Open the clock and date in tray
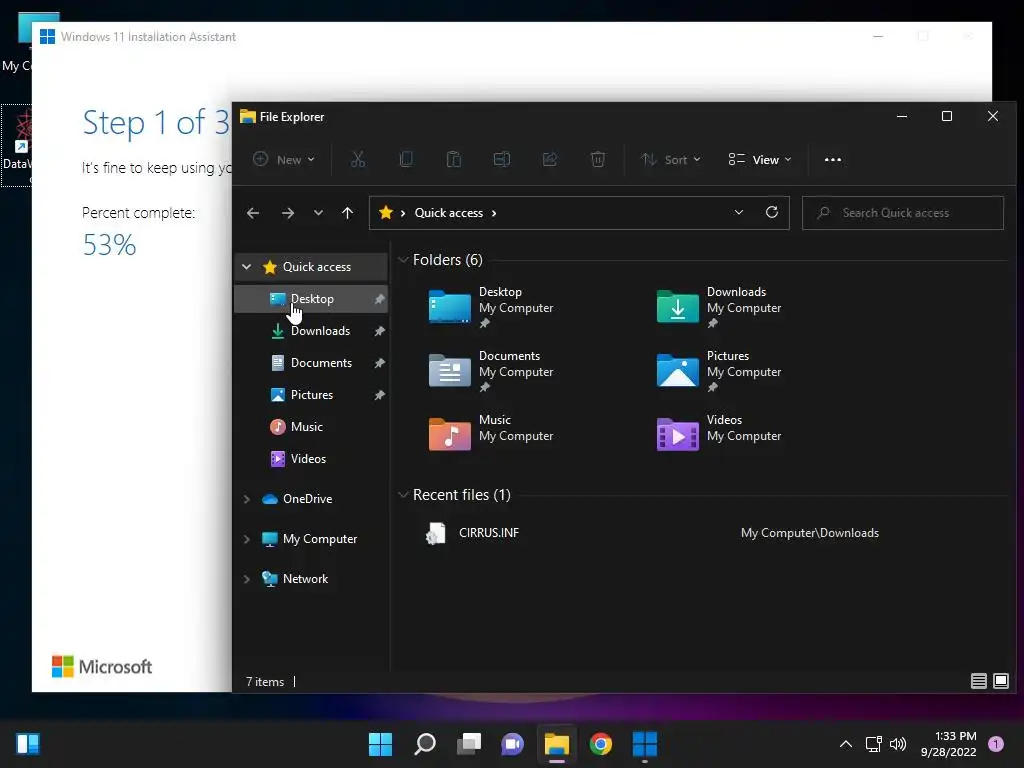Viewport: 1024px width, 768px height. [948, 744]
